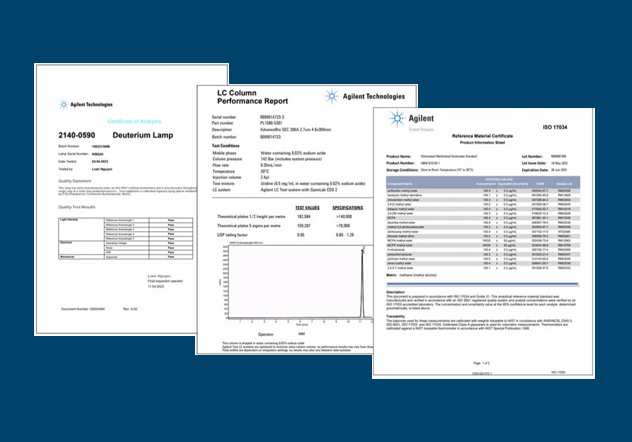Click the "Serial number" label on LC report
The height and width of the screenshot is (442, 632).
[x=224, y=117]
